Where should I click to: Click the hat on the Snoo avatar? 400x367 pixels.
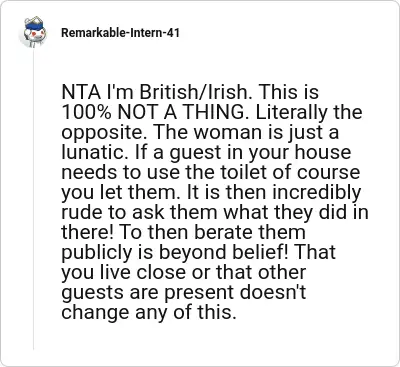click(x=34, y=23)
